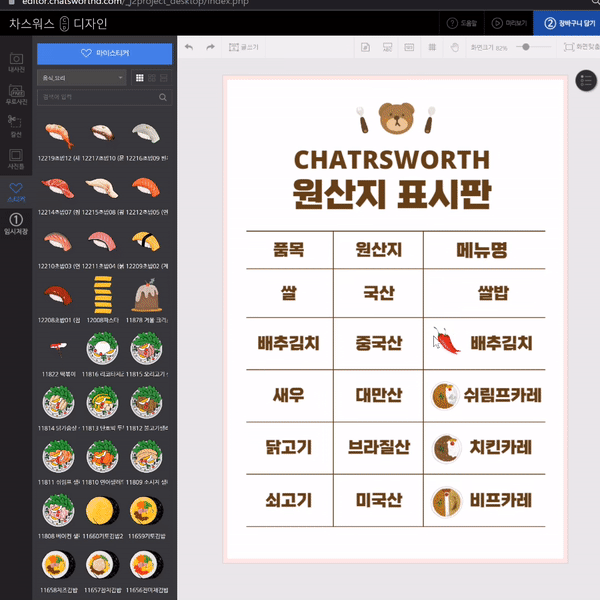The width and height of the screenshot is (600, 600).
Task: Switch sticker list to medium grid view
Action: pyautogui.click(x=152, y=78)
